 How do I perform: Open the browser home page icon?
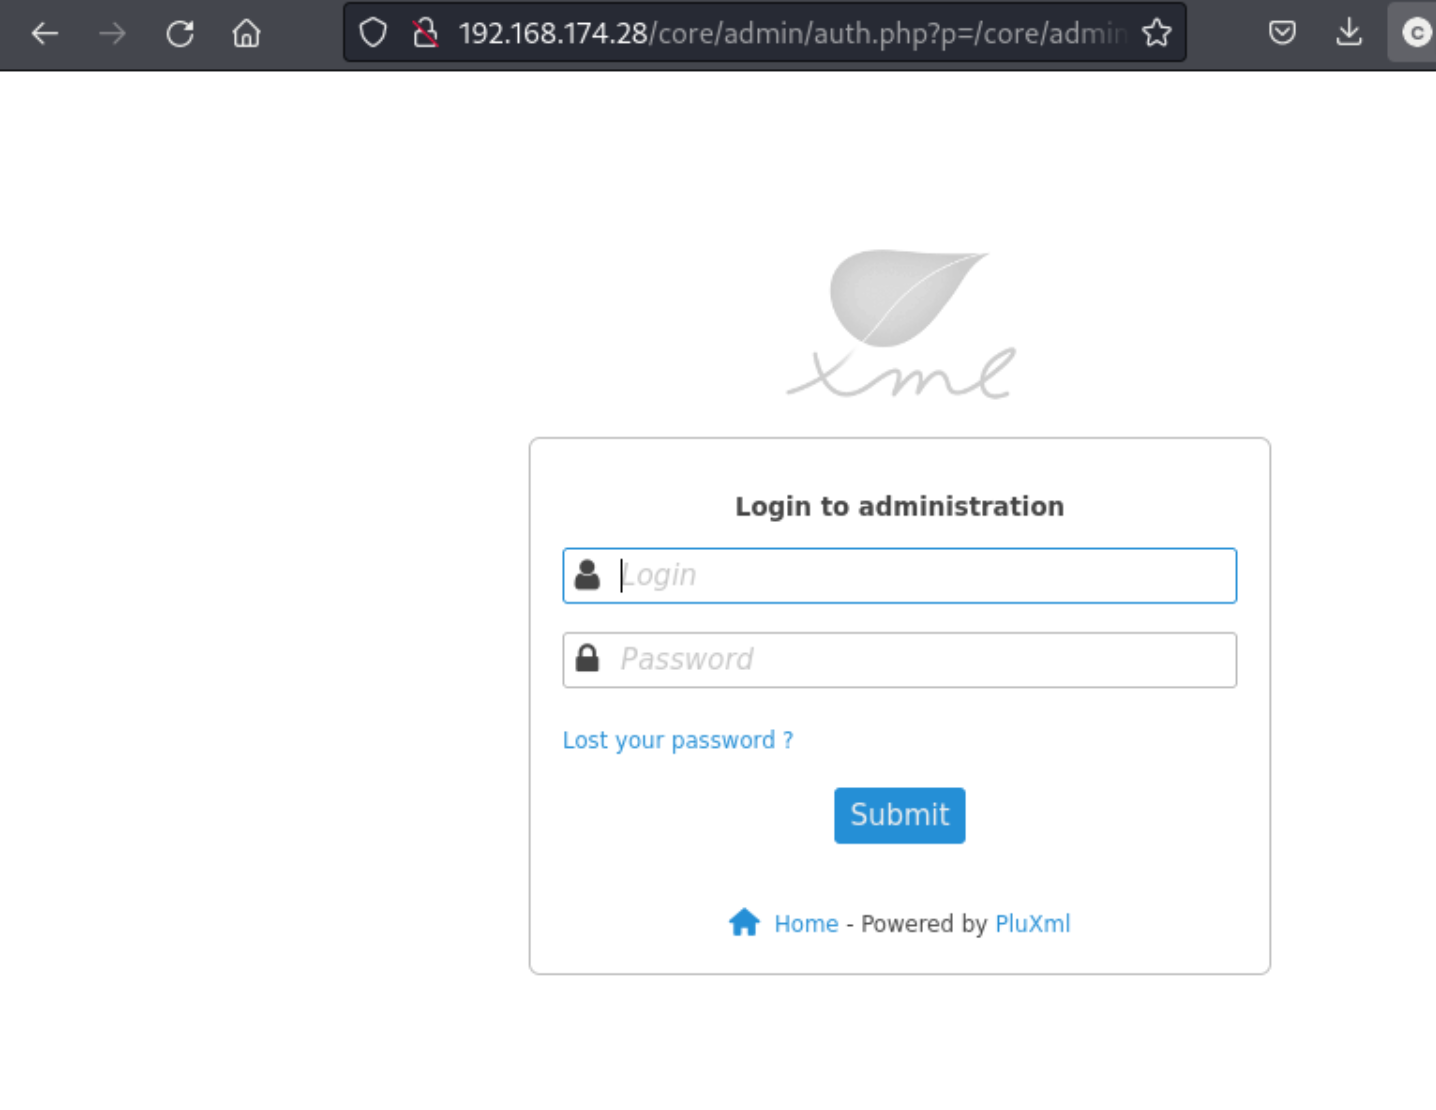point(246,34)
